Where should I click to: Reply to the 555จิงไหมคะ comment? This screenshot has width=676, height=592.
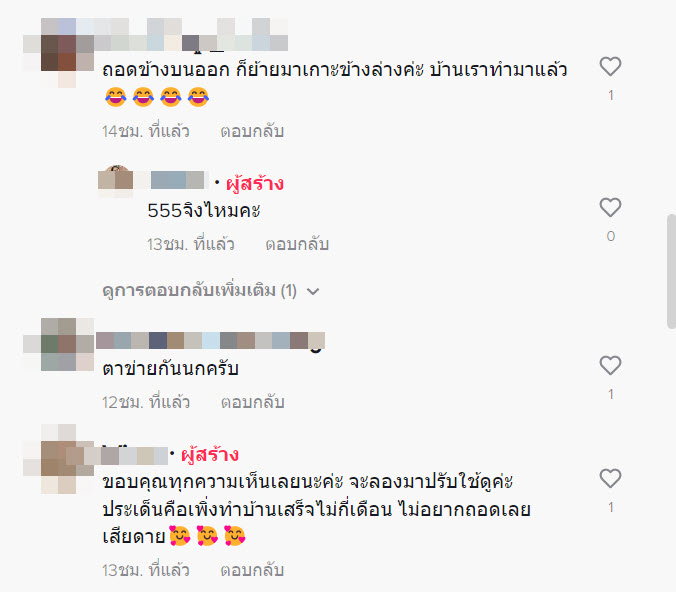click(x=297, y=244)
